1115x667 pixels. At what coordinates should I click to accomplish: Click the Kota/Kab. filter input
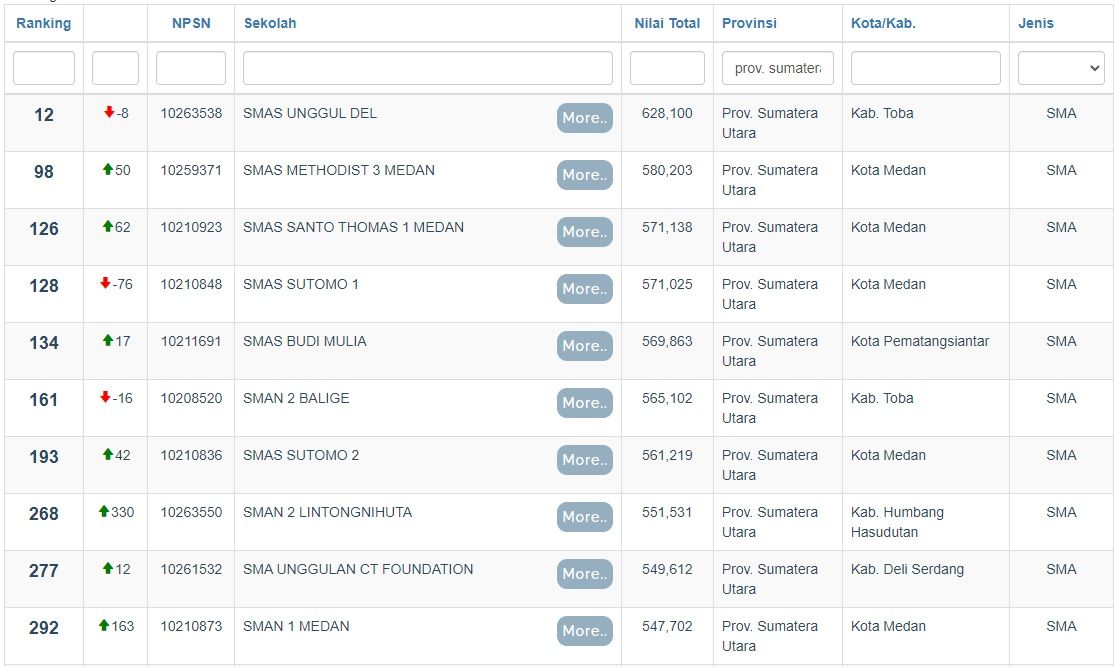(925, 68)
